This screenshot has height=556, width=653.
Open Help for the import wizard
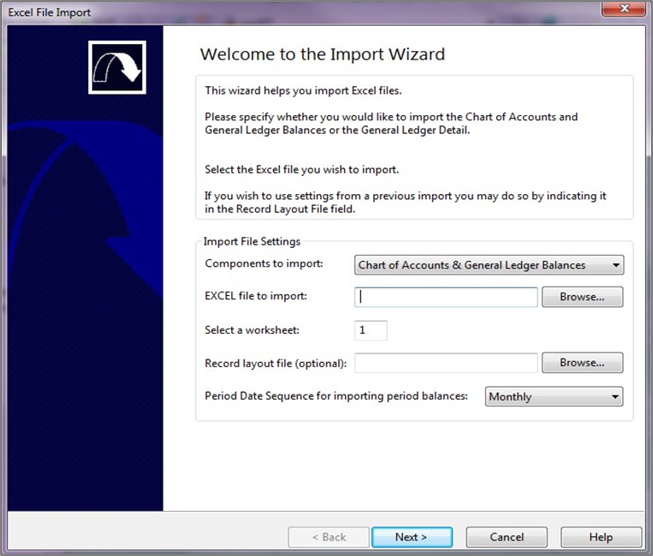(x=601, y=537)
